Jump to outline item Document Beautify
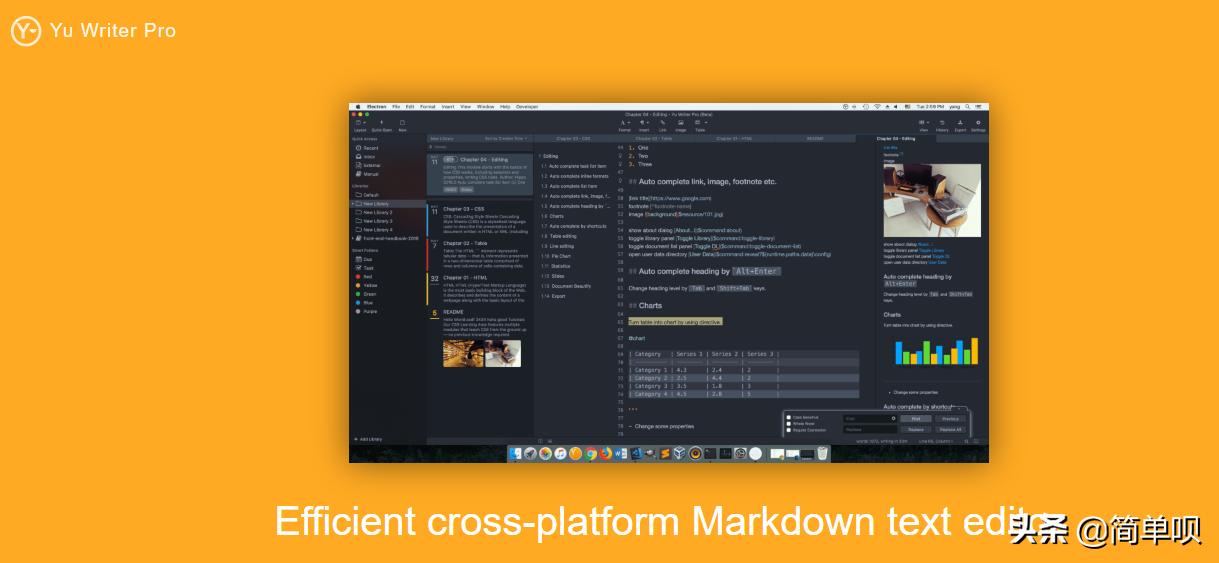The width and height of the screenshot is (1219, 563). coord(566,286)
